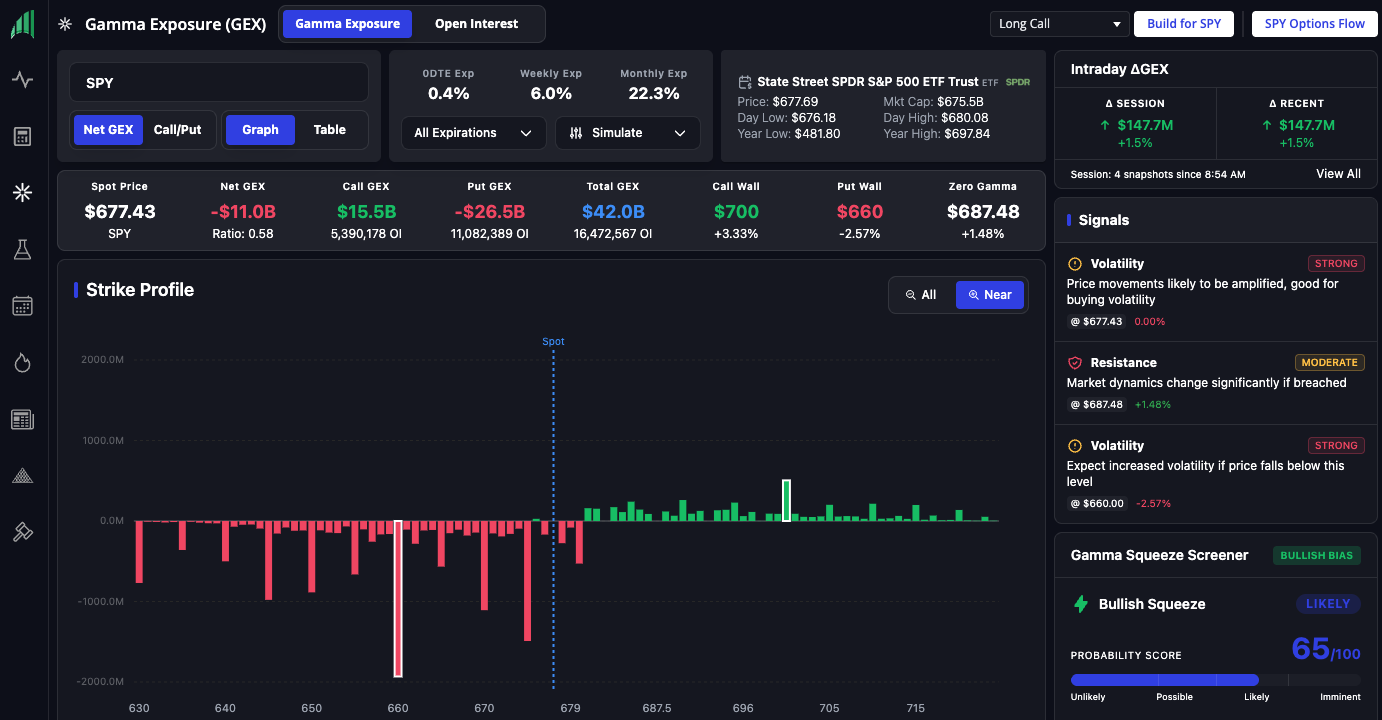Open the calendar tool in the left sidebar

(x=22, y=305)
